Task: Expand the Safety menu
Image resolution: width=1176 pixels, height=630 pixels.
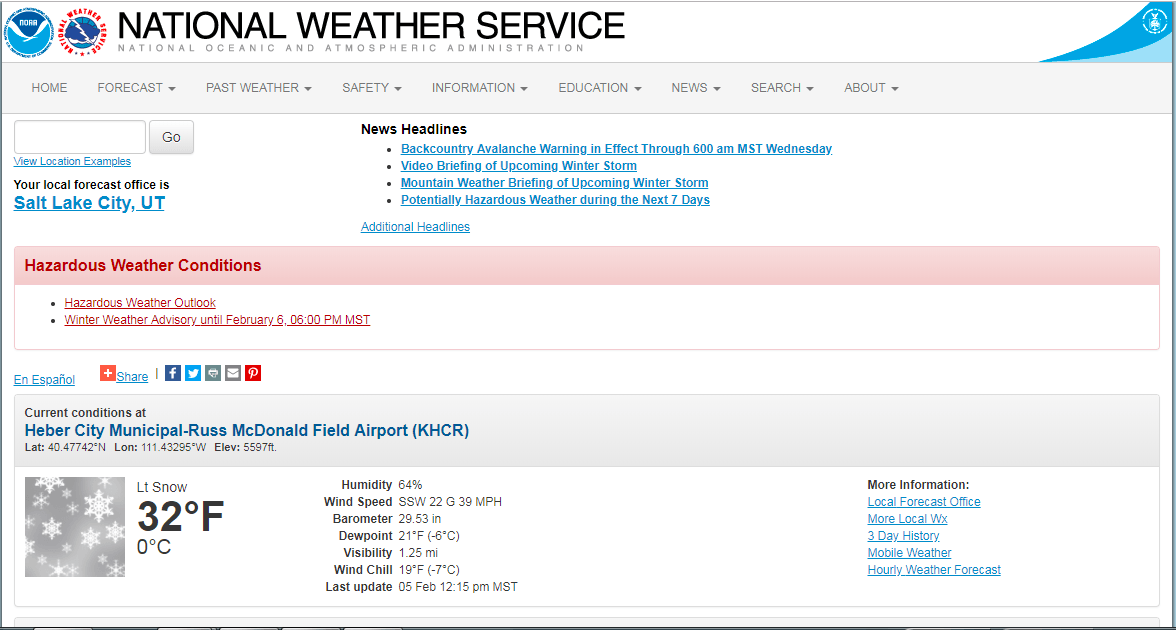Action: coord(371,88)
